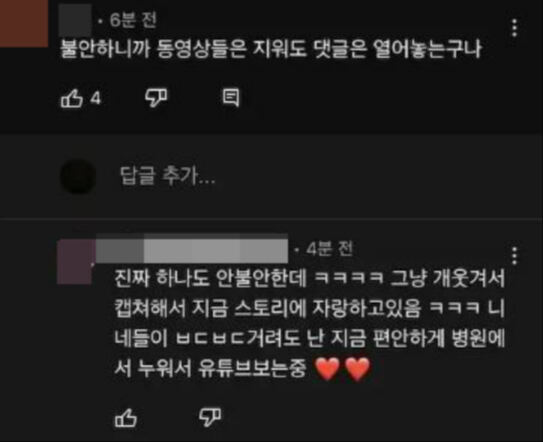
Task: Open more options for the 6분 전 comment
Action: click(514, 28)
